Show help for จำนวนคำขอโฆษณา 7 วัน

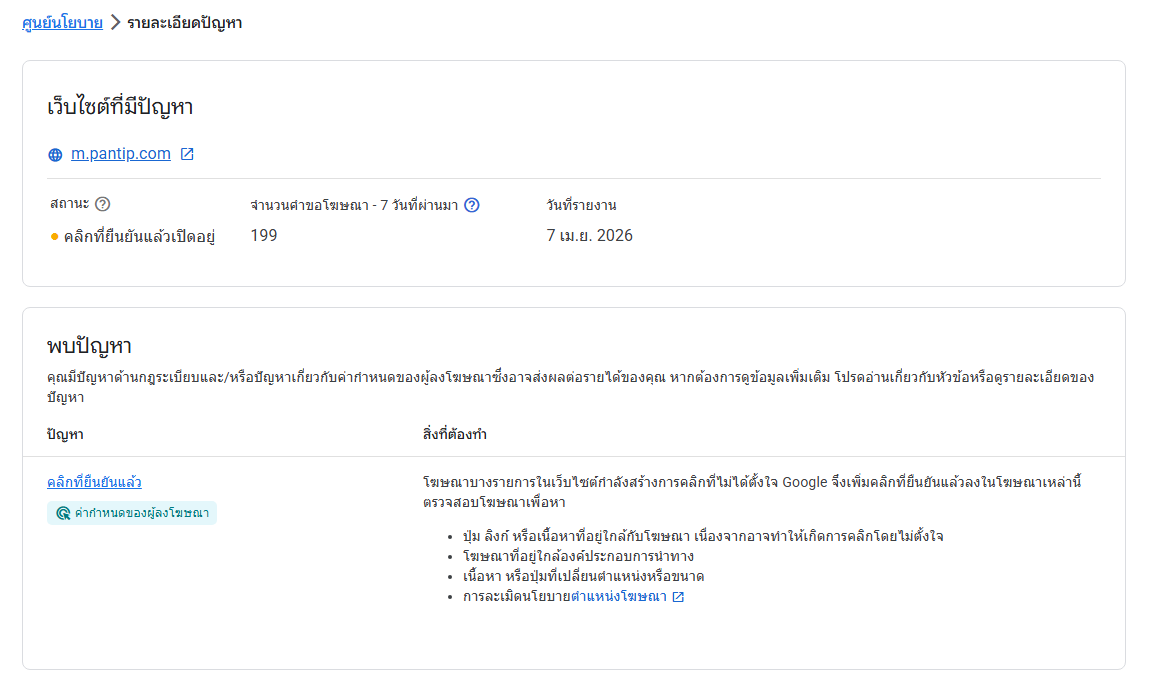tap(472, 205)
